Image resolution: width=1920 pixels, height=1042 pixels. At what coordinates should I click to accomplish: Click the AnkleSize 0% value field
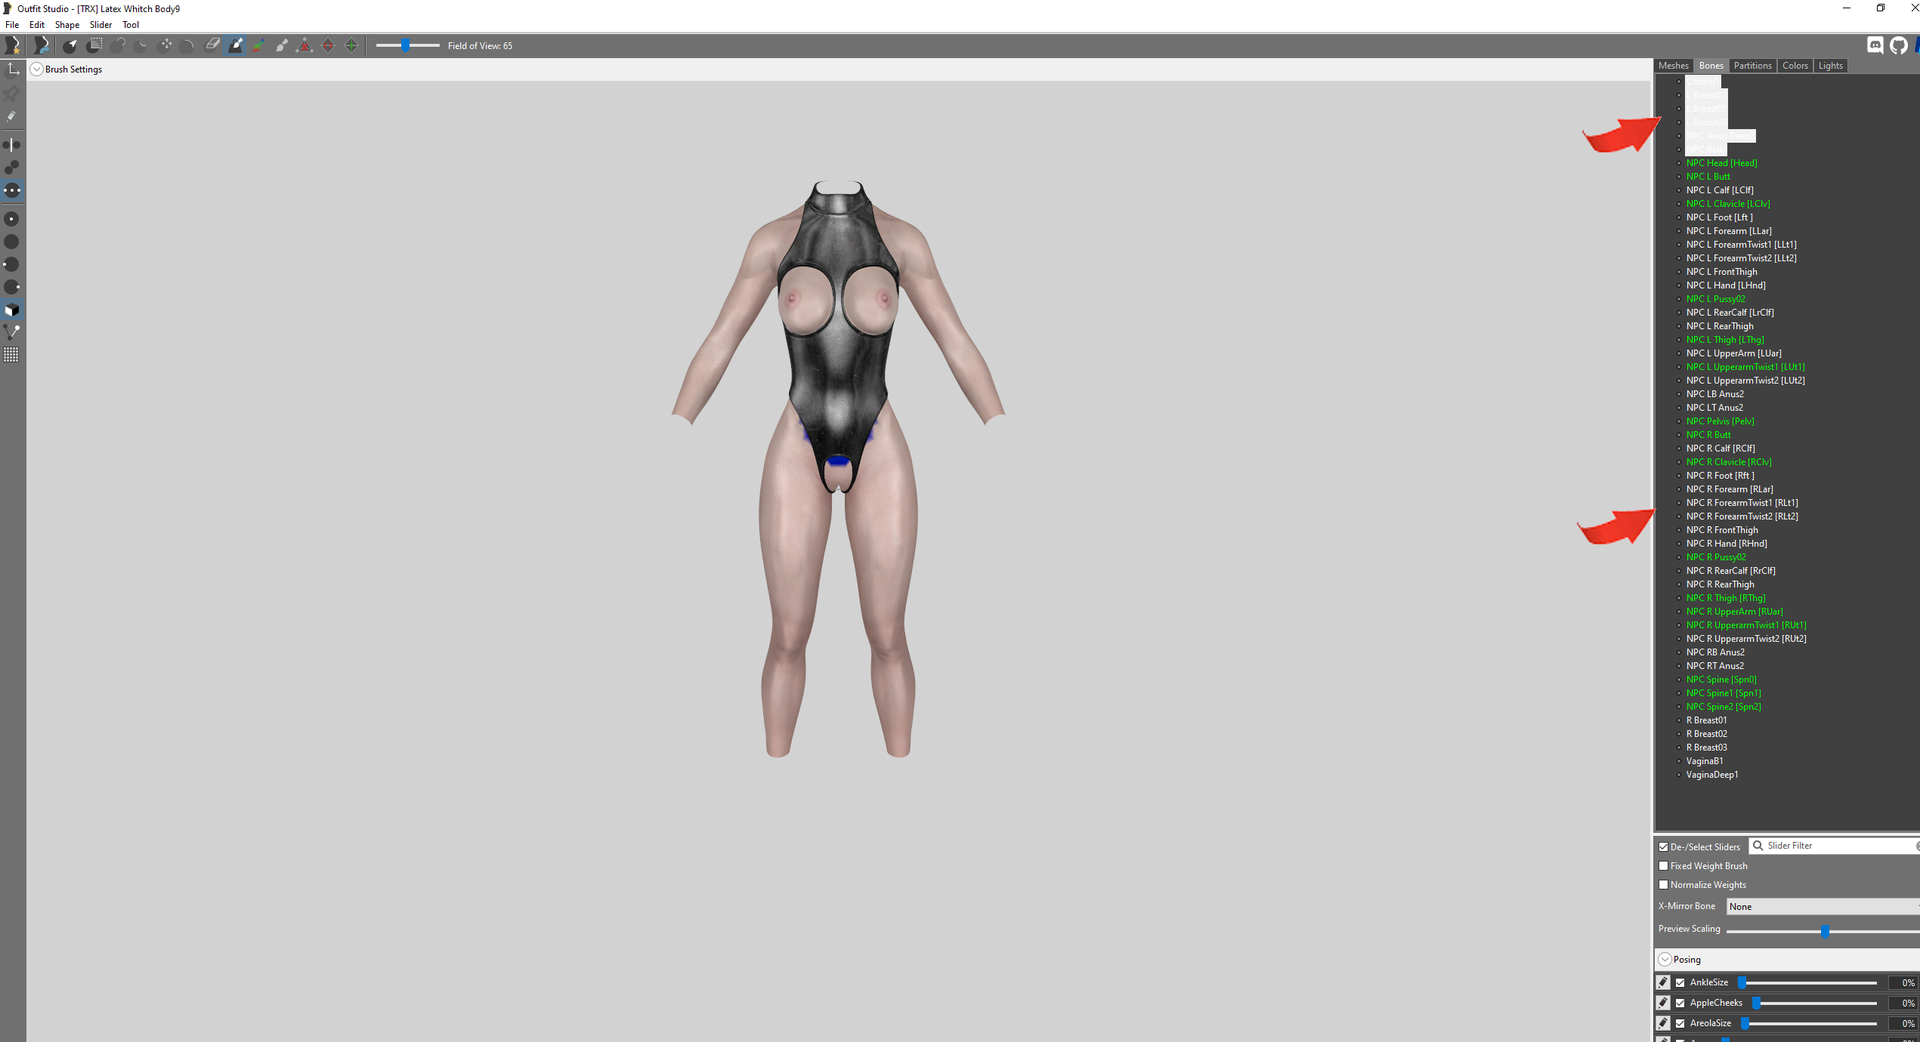point(1903,983)
